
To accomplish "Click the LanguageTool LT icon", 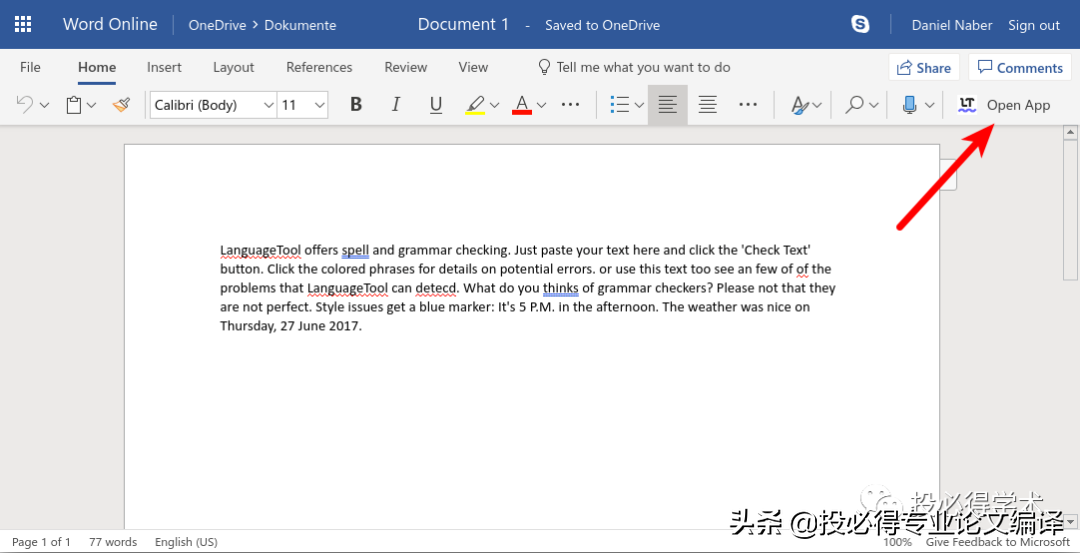I will pyautogui.click(x=967, y=105).
